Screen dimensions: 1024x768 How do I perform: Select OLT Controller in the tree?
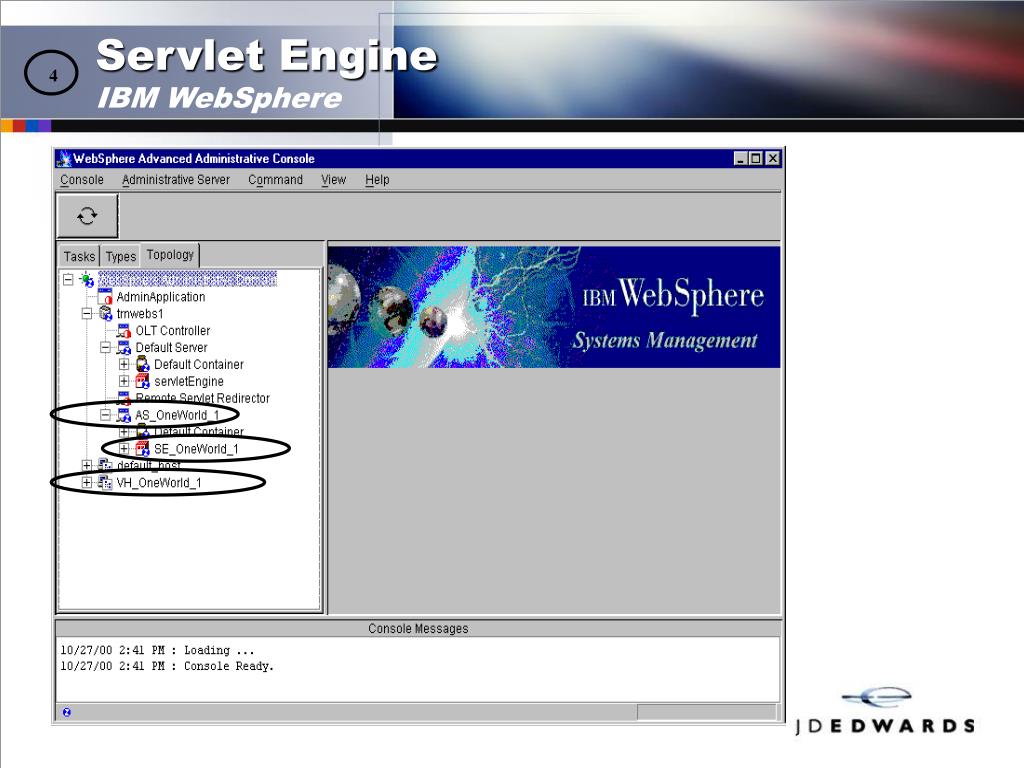pyautogui.click(x=172, y=330)
